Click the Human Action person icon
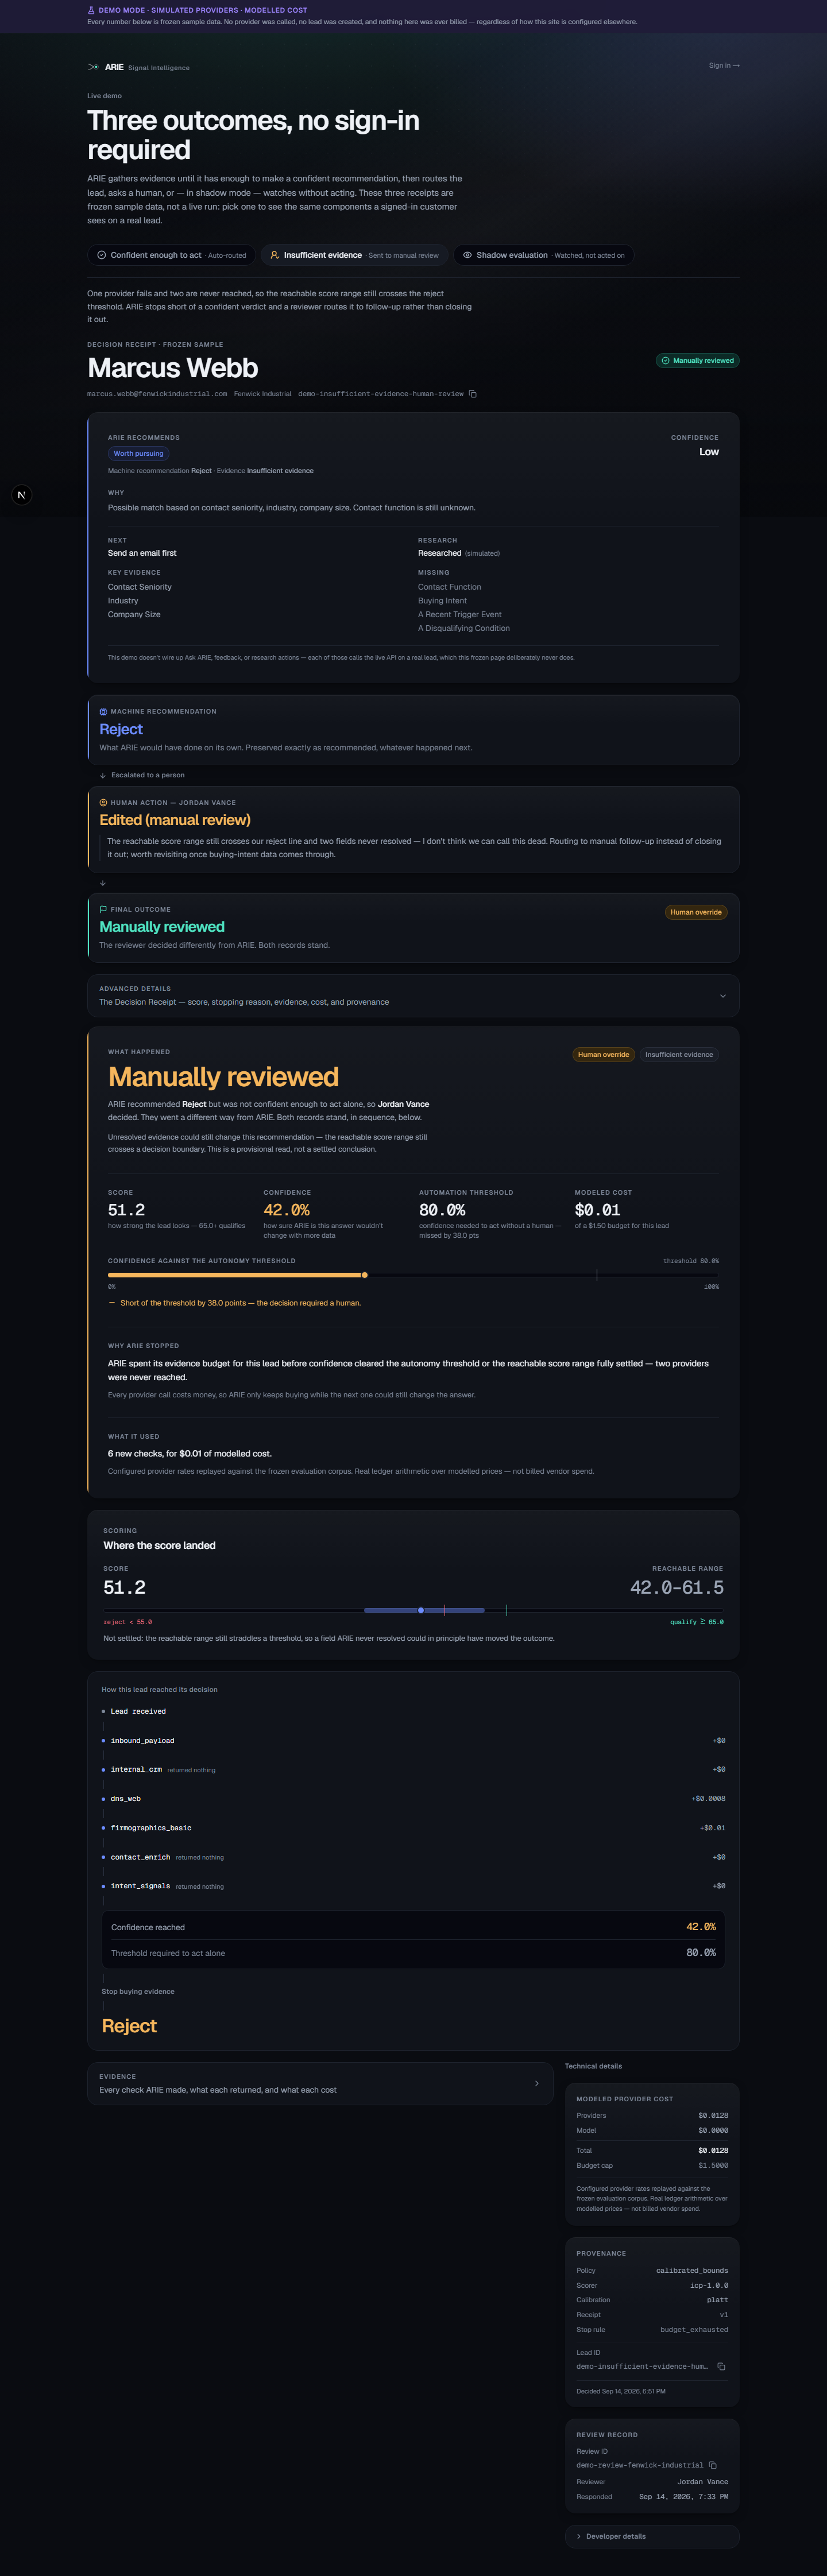Viewport: 827px width, 2576px height. click(x=103, y=802)
